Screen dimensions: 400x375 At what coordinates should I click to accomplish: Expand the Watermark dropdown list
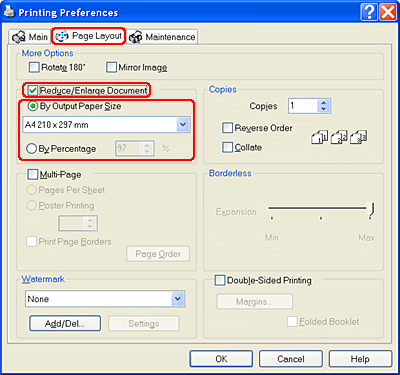[x=178, y=299]
